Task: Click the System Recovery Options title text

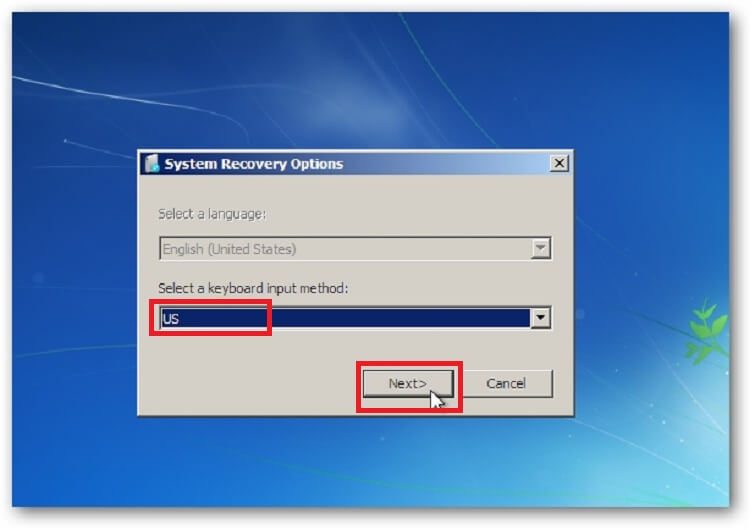Action: tap(254, 164)
